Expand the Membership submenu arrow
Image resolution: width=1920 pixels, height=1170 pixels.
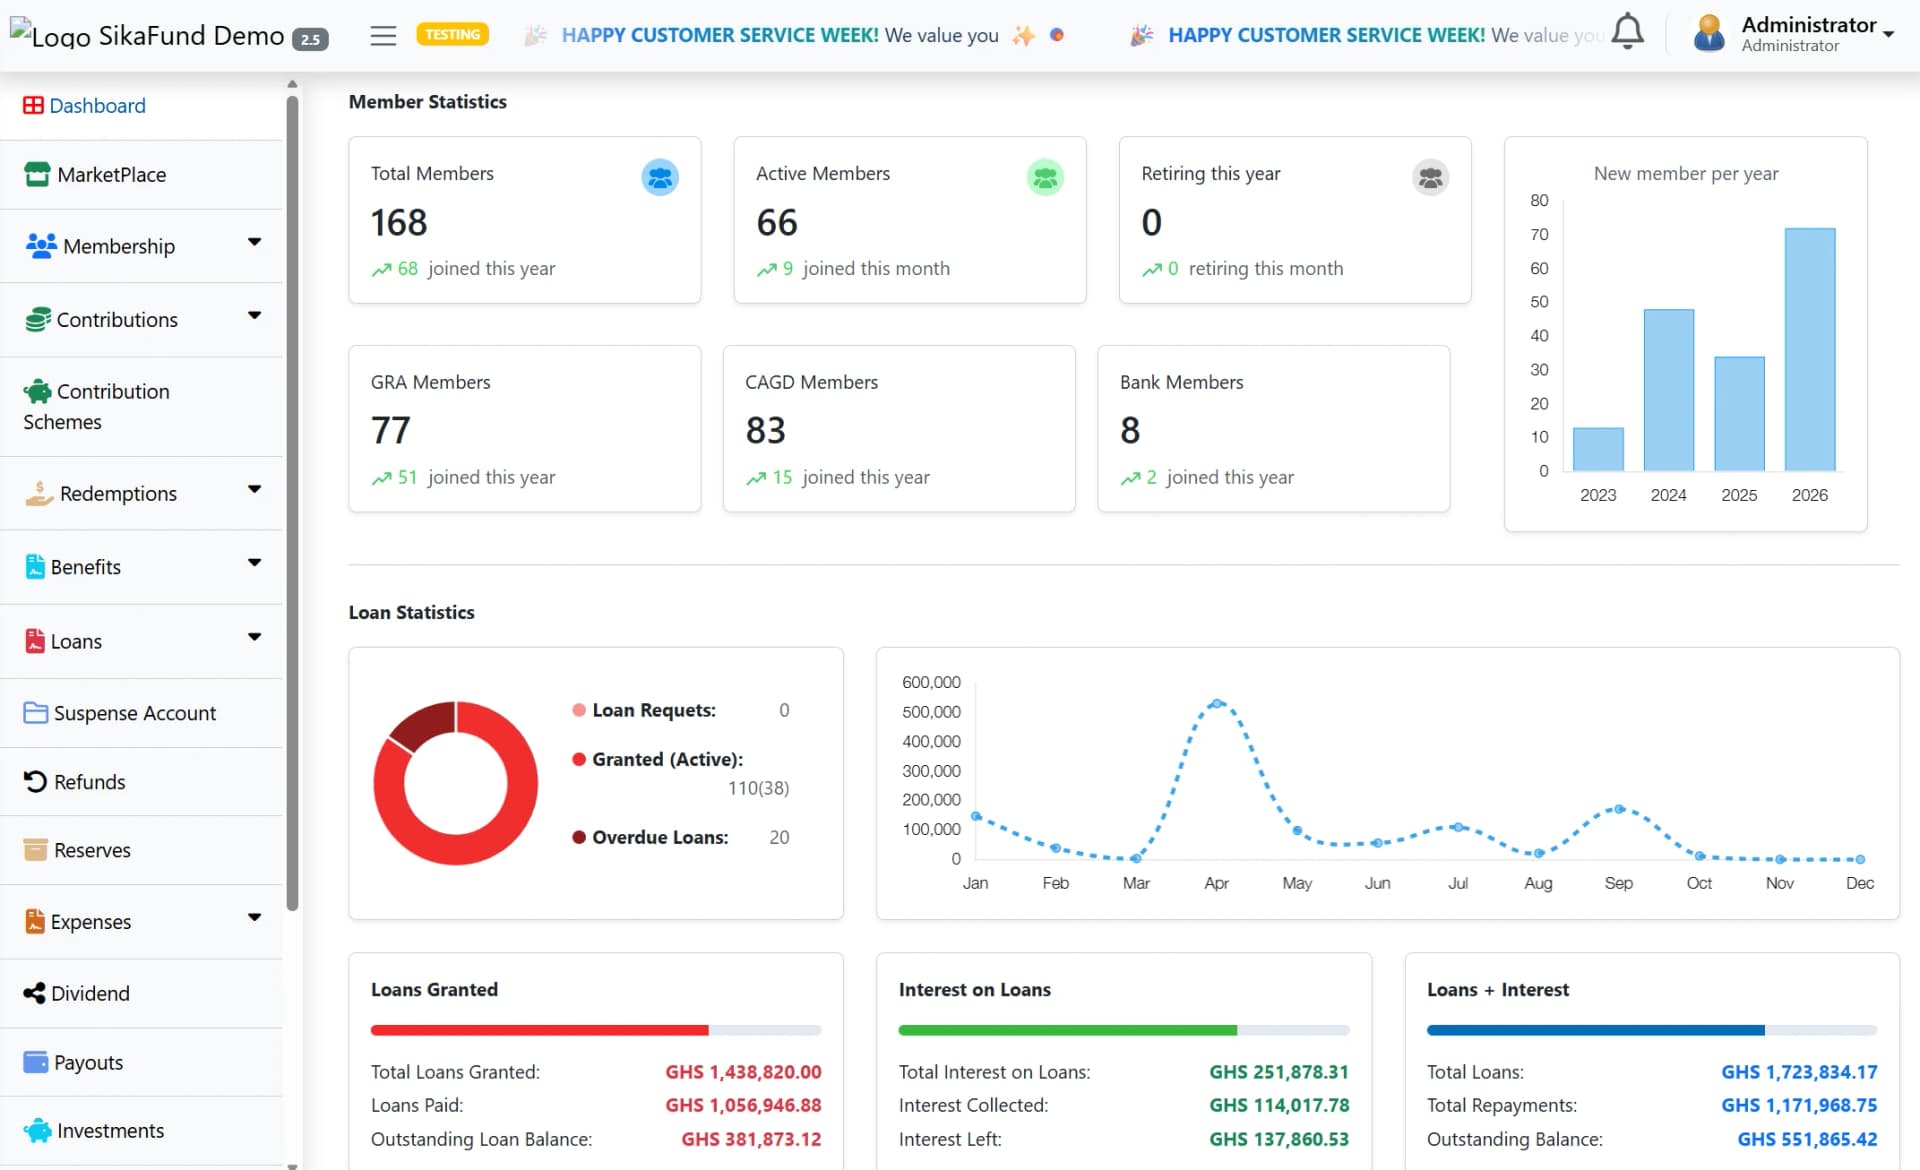pos(255,242)
